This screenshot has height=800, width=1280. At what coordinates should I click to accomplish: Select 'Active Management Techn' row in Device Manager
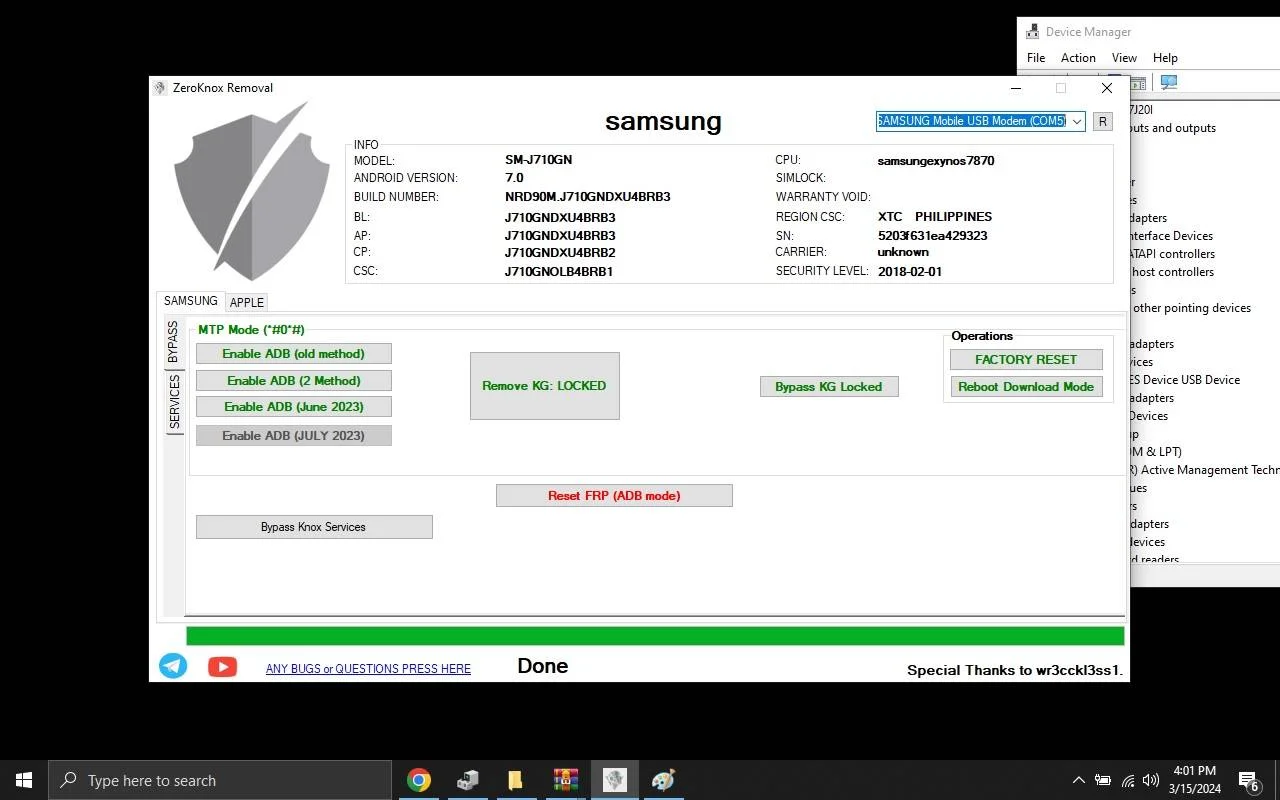click(x=1204, y=470)
